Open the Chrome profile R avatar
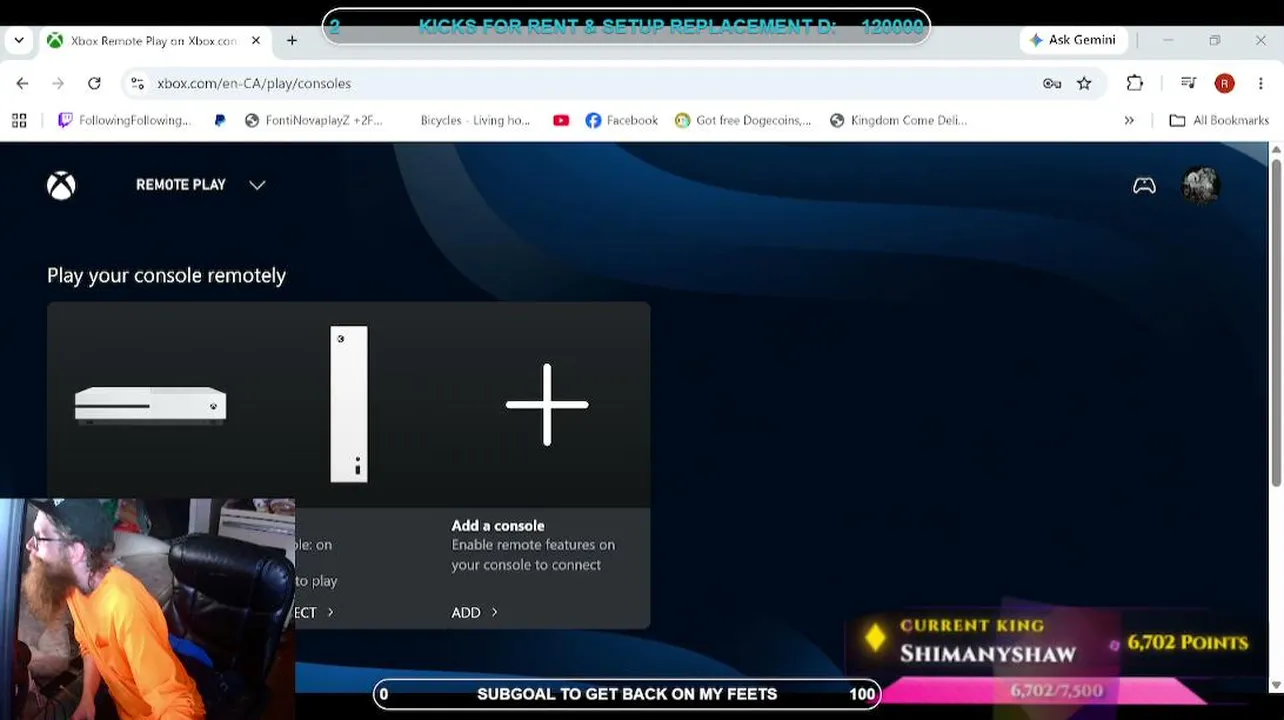This screenshot has width=1284, height=720. coord(1224,84)
